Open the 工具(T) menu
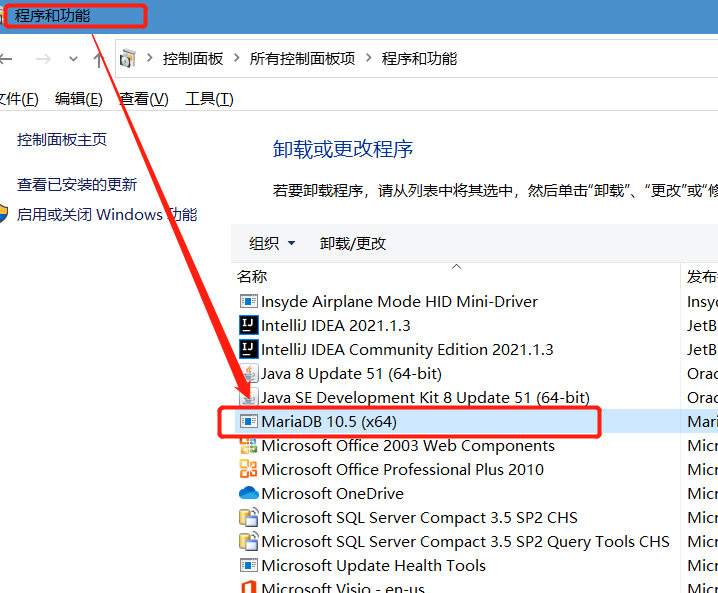The width and height of the screenshot is (718, 593). tap(209, 99)
